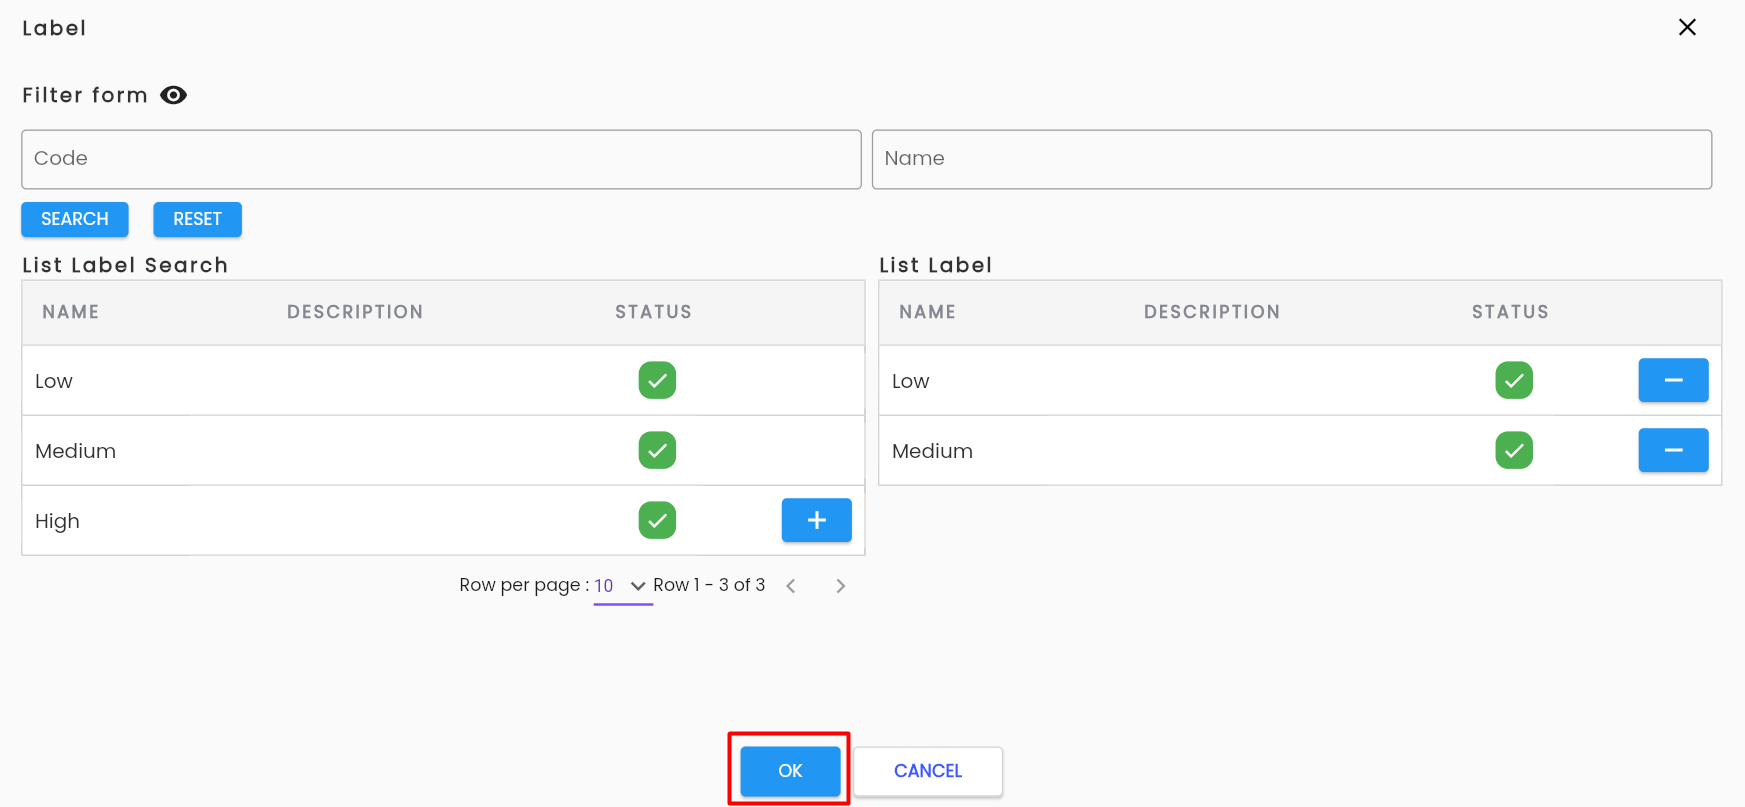Click the CANCEL button
Image resolution: width=1745 pixels, height=807 pixels.
[928, 771]
